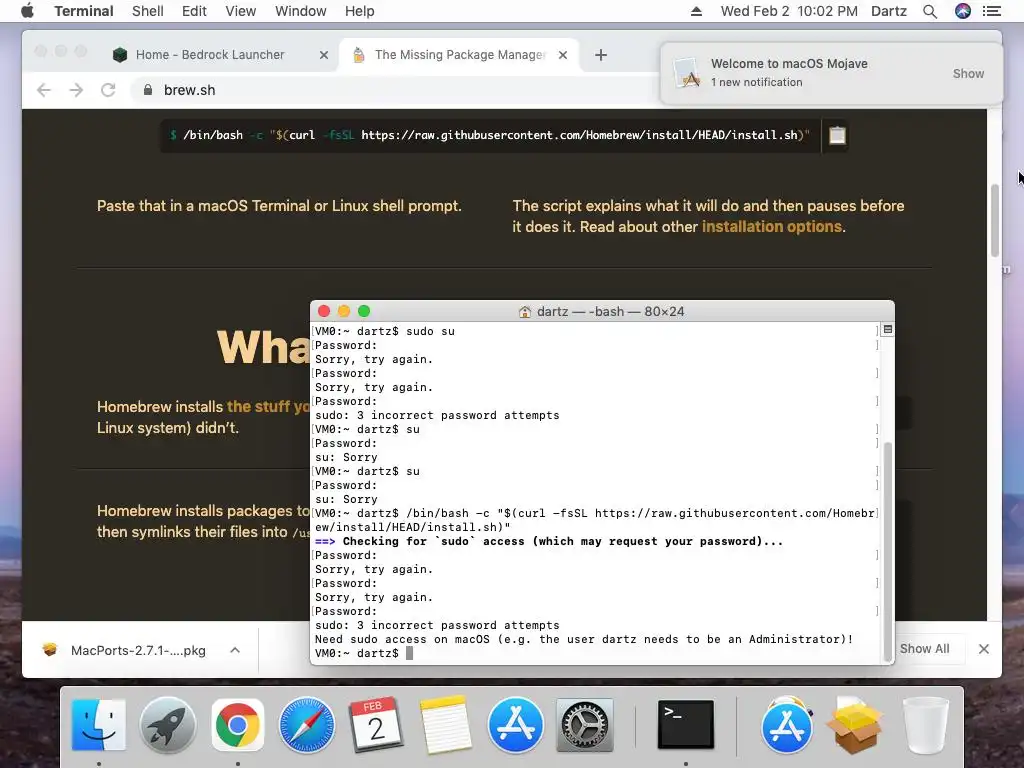Reload the brew.sh page
The width and height of the screenshot is (1024, 768).
coord(108,90)
